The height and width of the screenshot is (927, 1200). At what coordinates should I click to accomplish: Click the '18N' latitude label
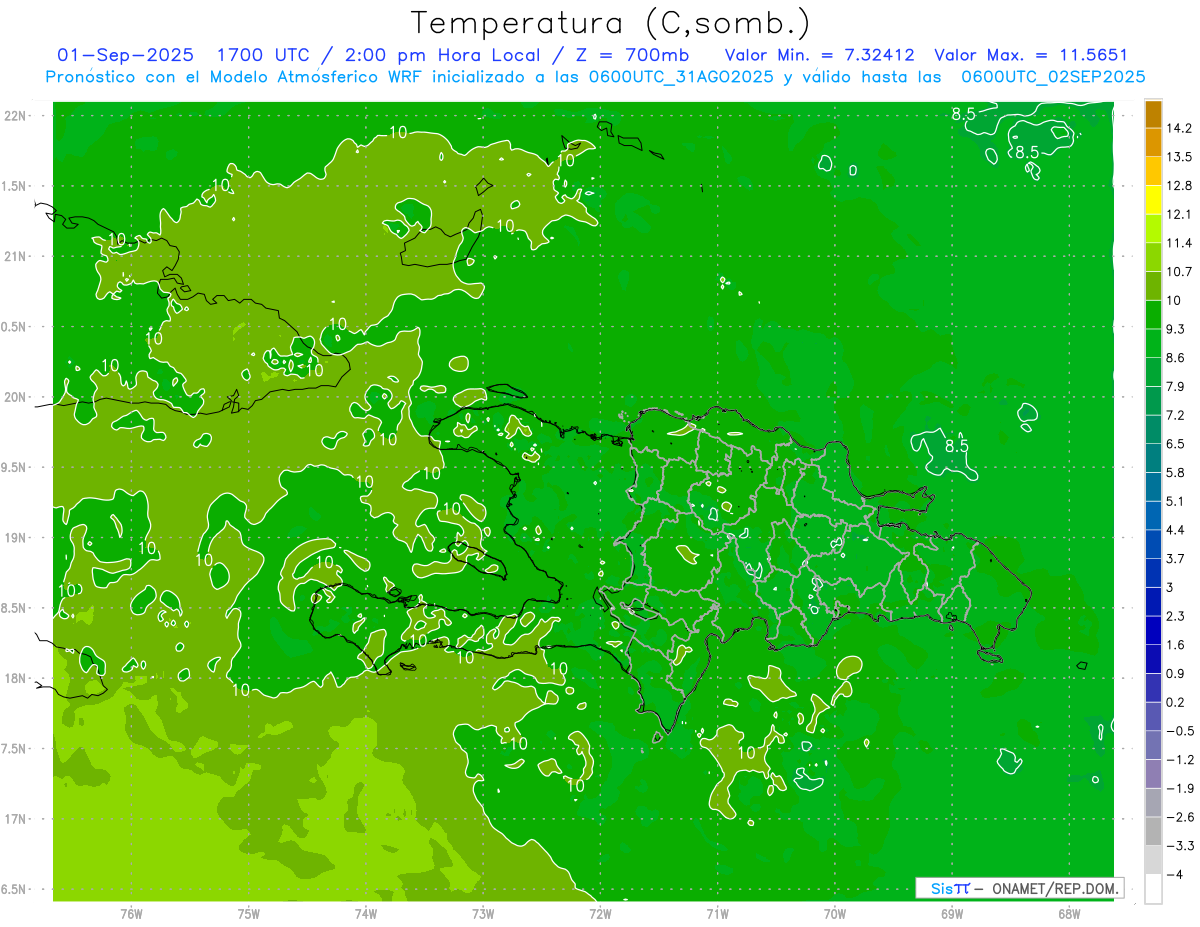[x=17, y=678]
